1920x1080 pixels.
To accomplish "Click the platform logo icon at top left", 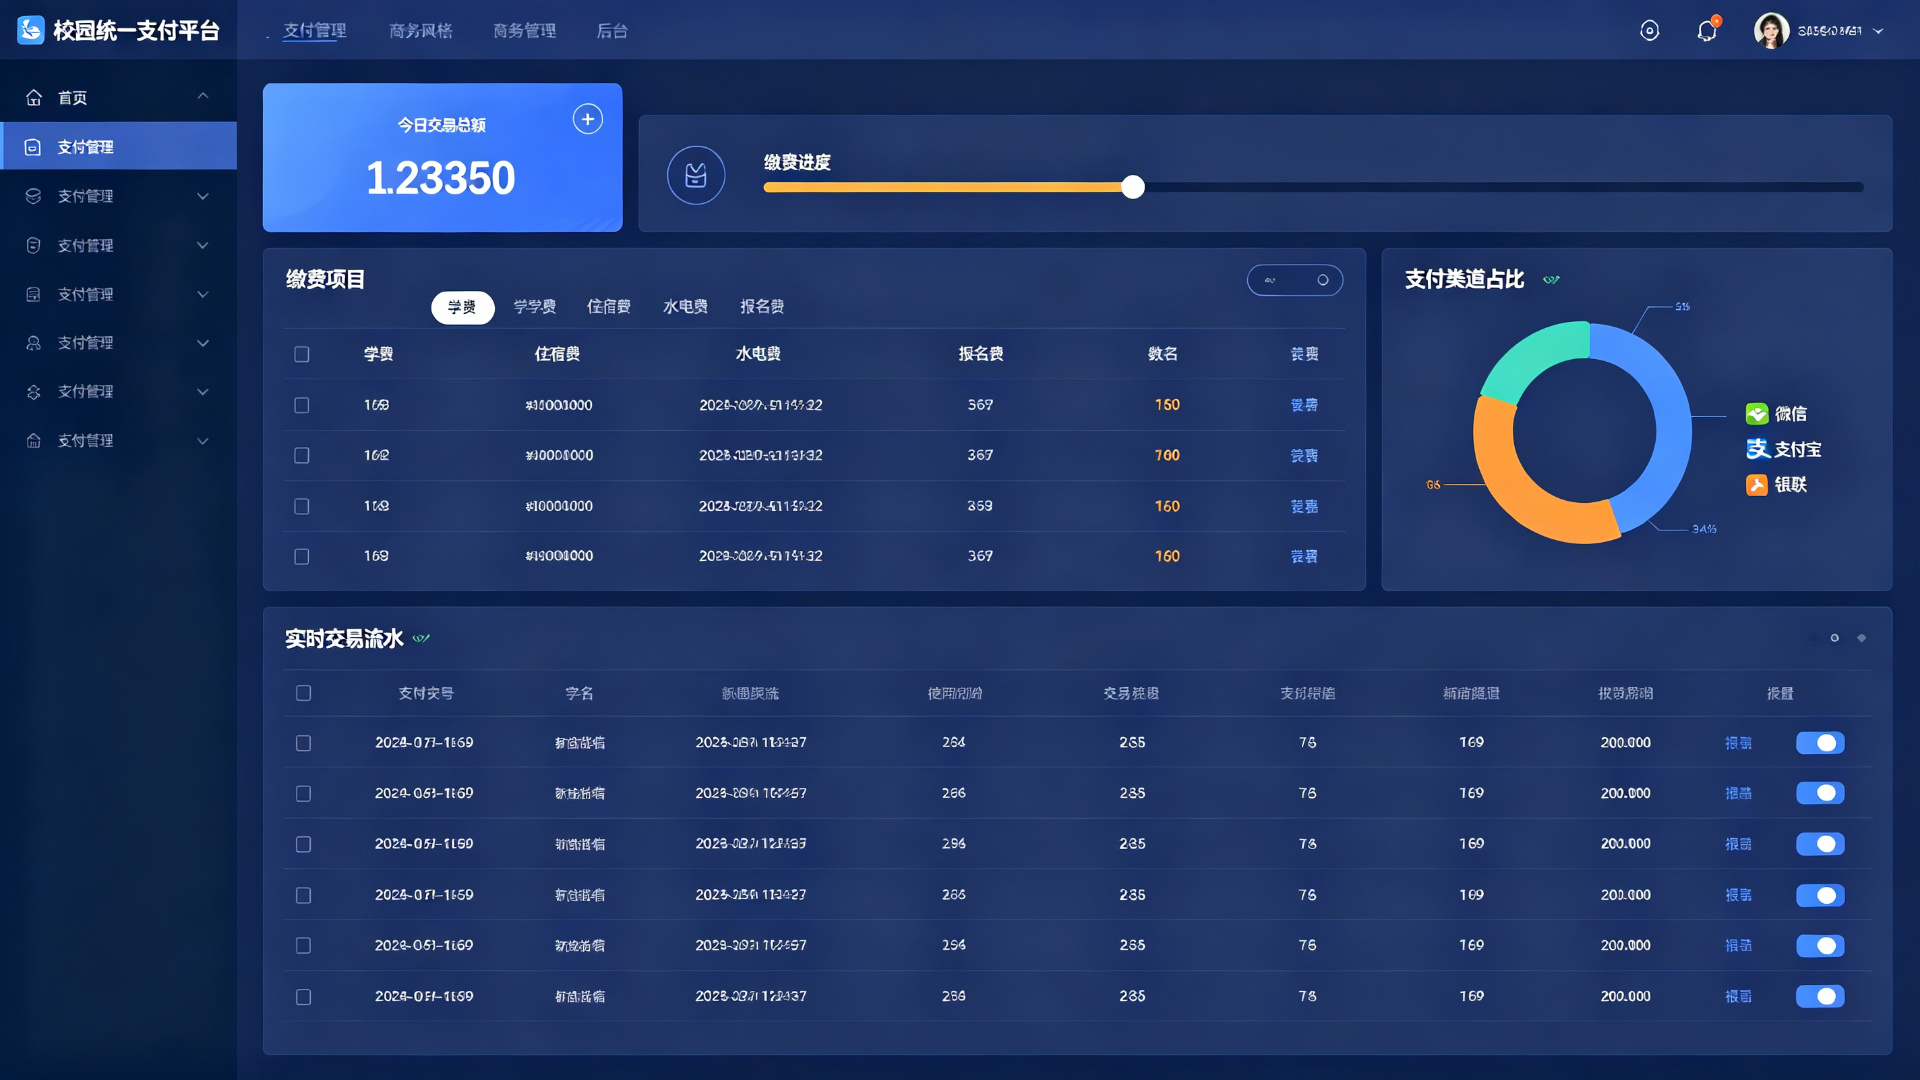I will 31,30.
